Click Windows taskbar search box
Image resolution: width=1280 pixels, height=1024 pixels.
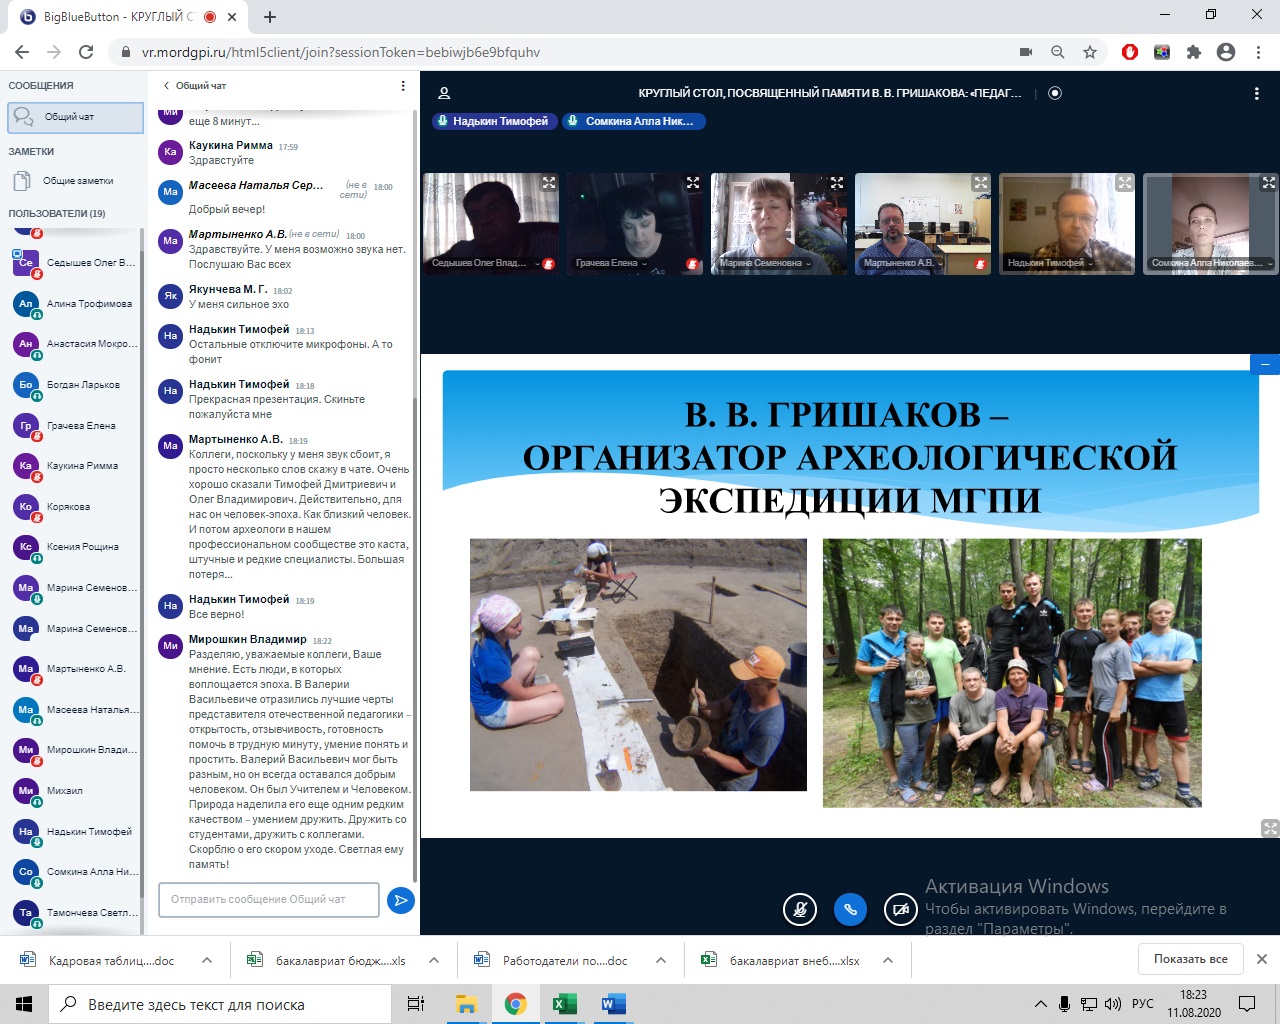[219, 1004]
